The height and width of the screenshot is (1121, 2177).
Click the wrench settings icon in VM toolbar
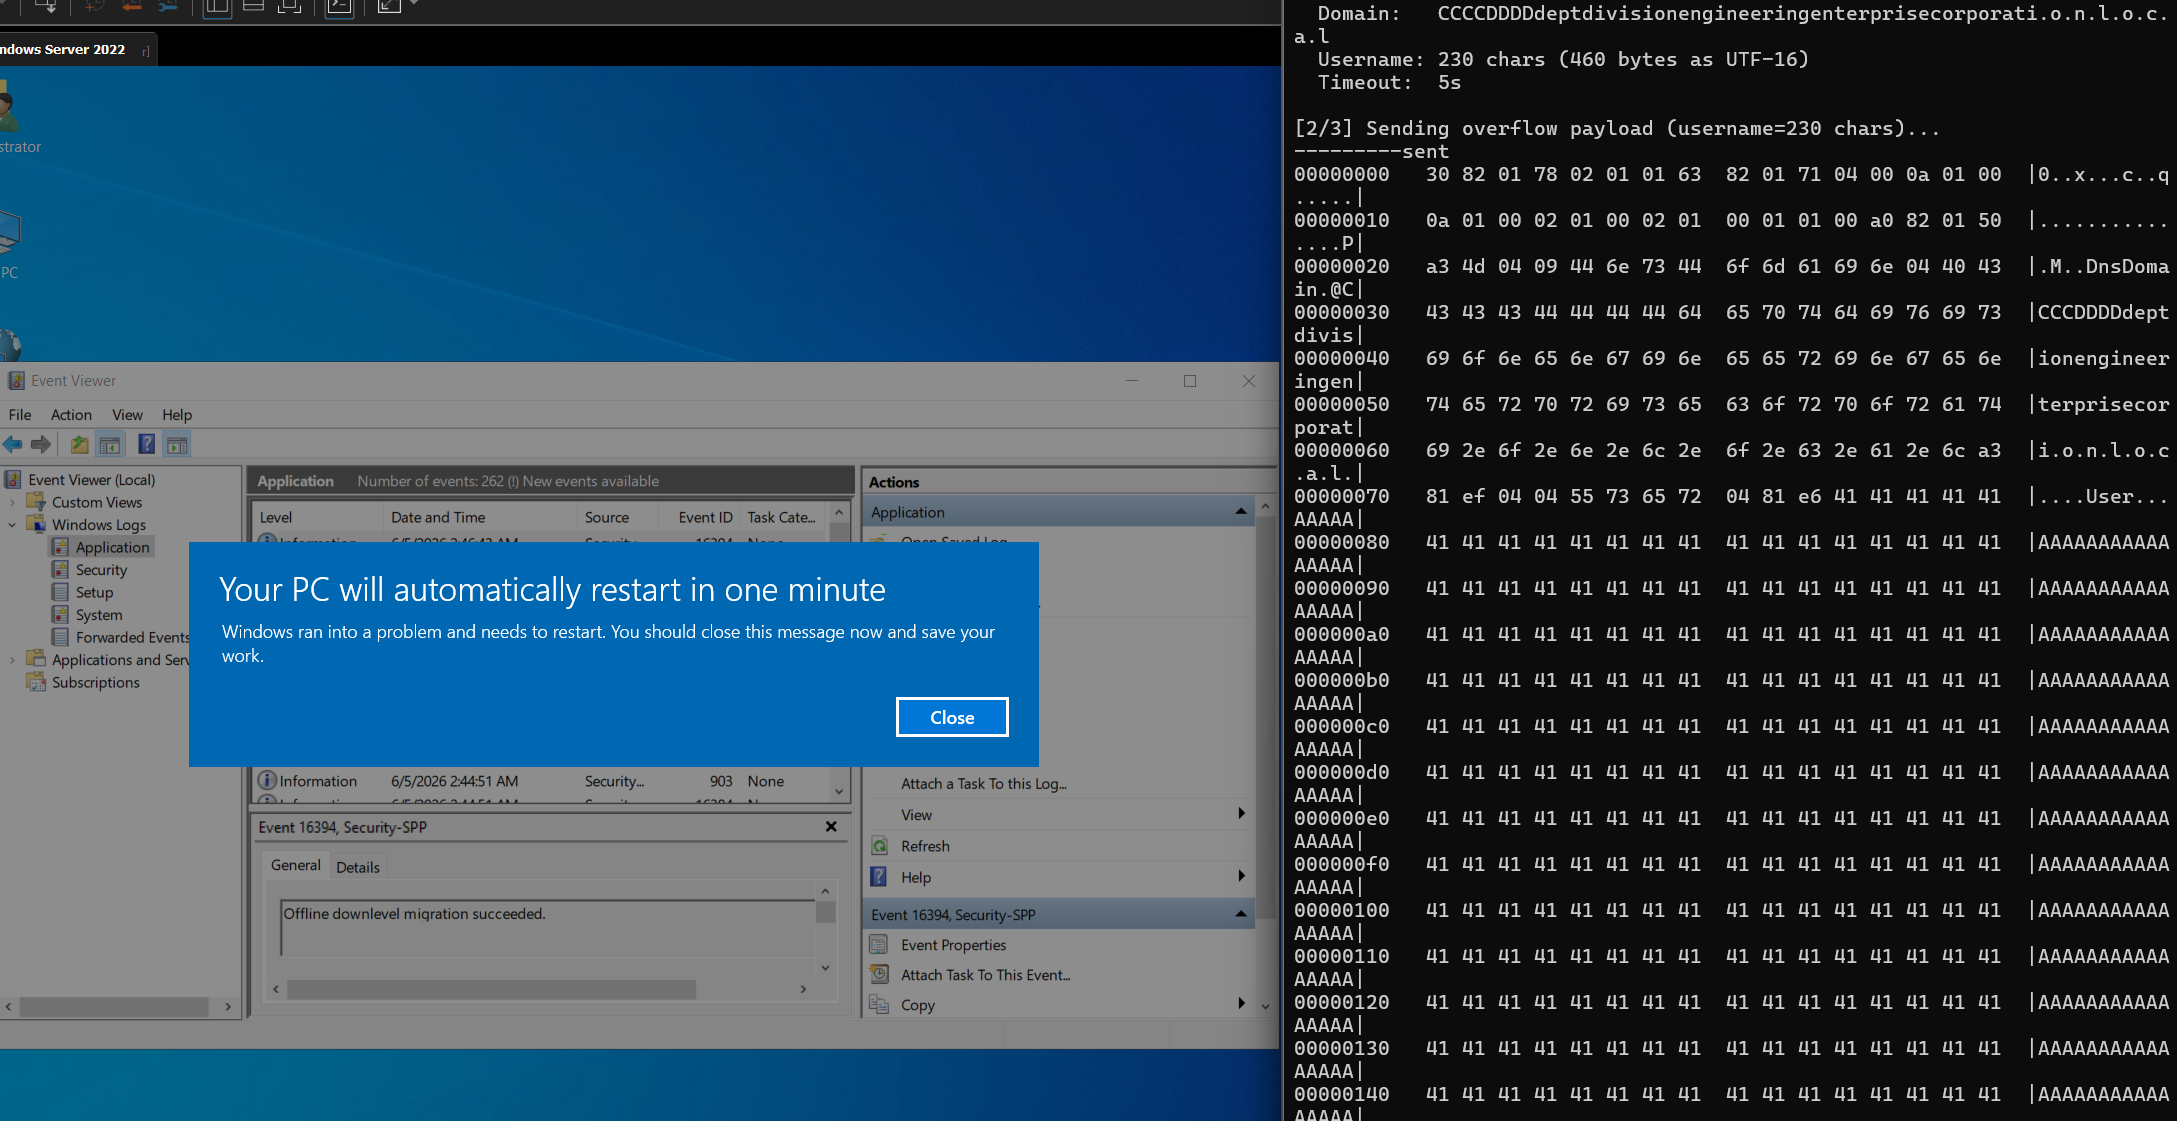[x=168, y=6]
